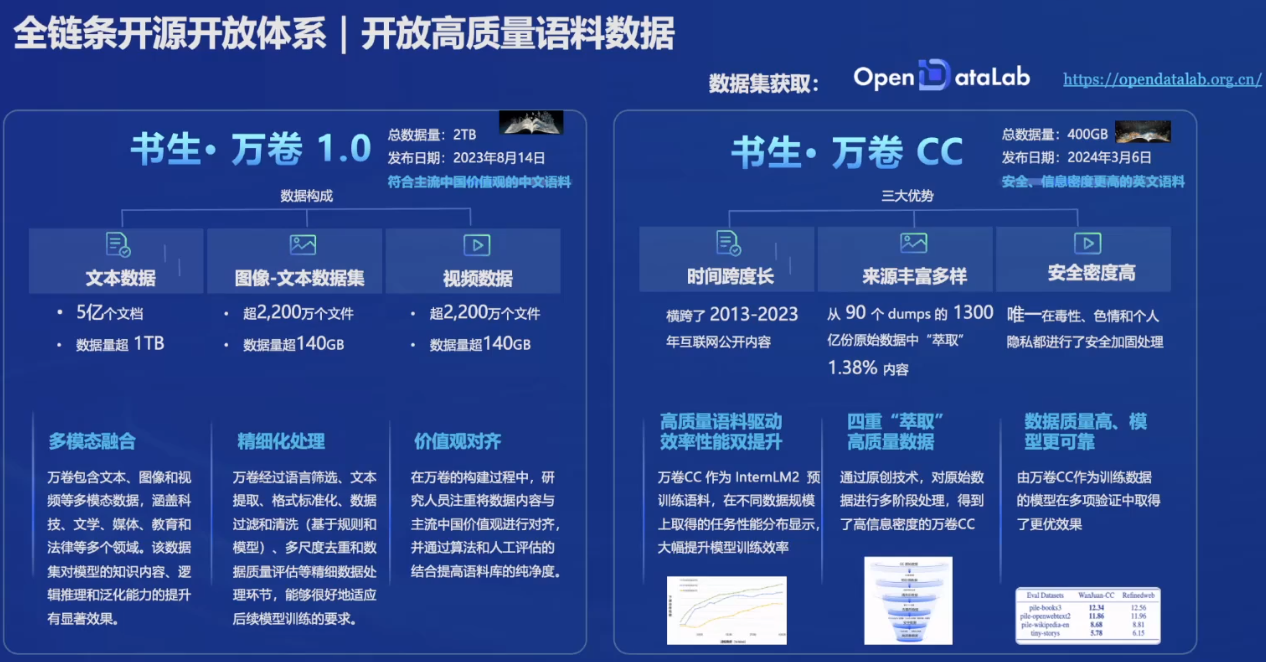Click 超2,200万个文件 under 视频数据
This screenshot has width=1266, height=662.
[485, 313]
